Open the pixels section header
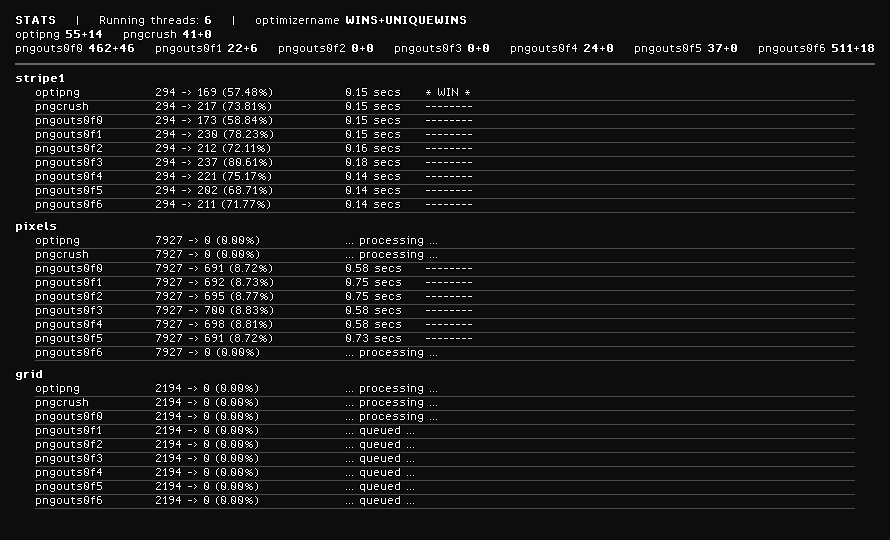890x540 pixels. tap(36, 226)
